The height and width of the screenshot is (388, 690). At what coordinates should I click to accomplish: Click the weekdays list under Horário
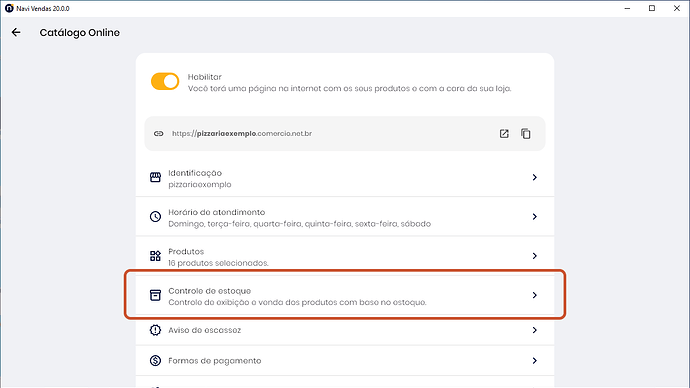[x=300, y=224]
